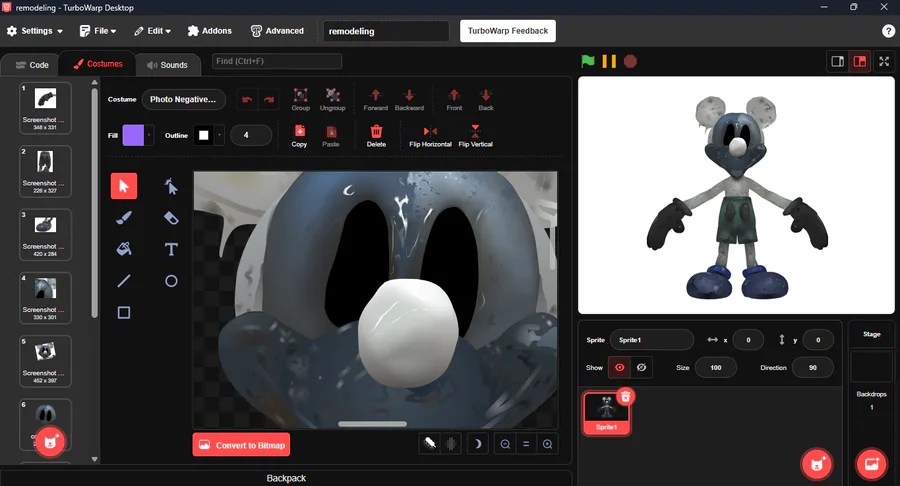Bring selection to Front
Image resolution: width=900 pixels, height=486 pixels.
coord(454,99)
